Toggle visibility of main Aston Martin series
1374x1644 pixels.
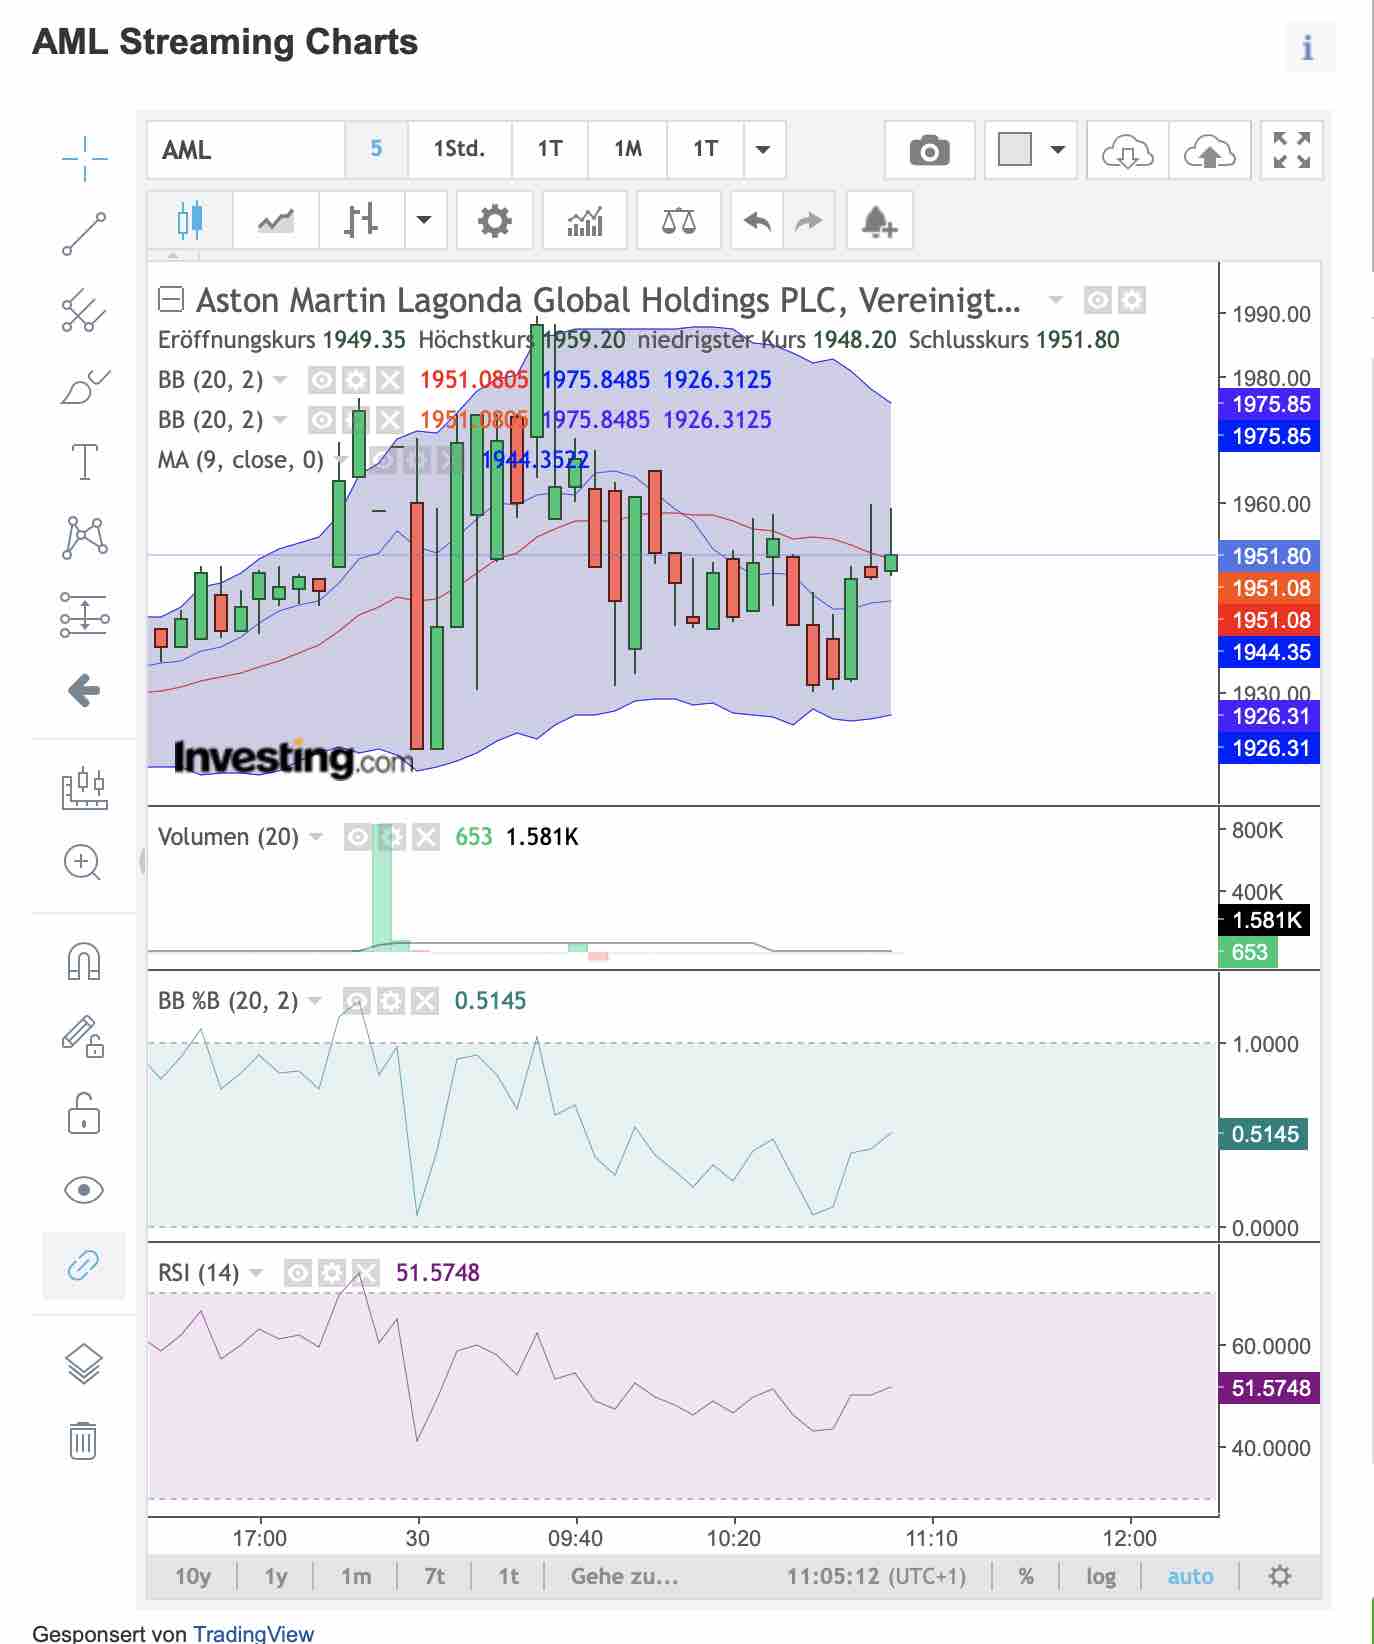pyautogui.click(x=1097, y=300)
